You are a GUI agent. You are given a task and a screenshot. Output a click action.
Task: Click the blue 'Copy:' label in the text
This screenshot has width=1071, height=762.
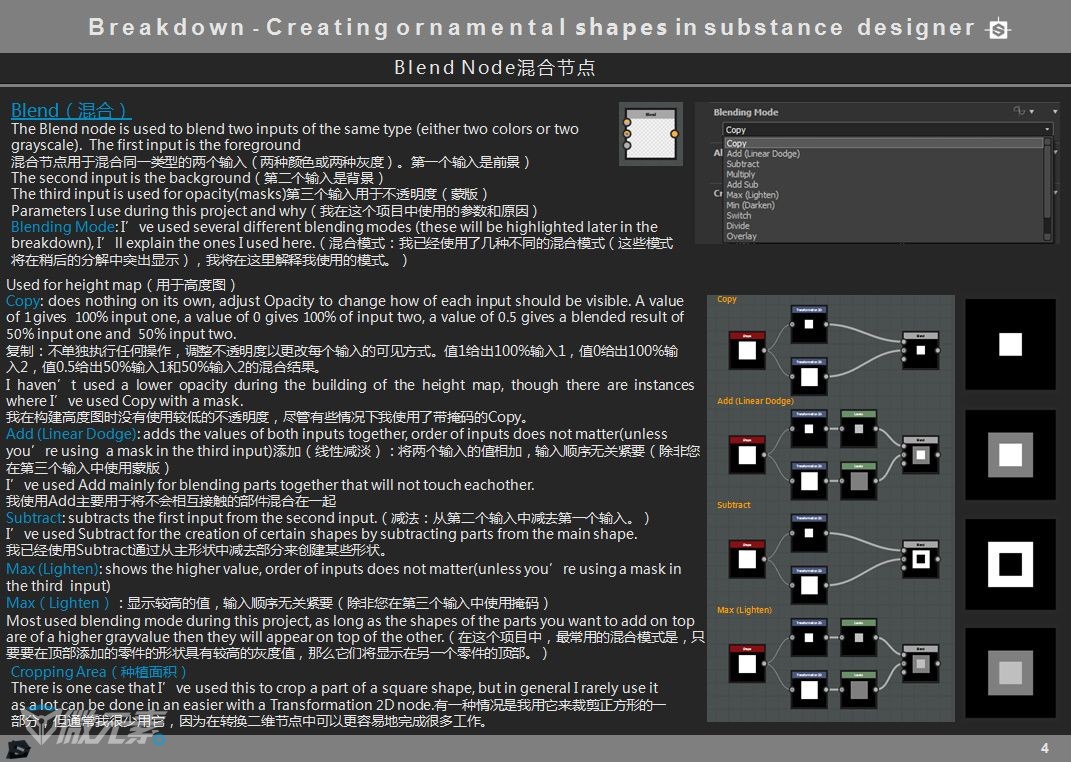click(x=25, y=301)
